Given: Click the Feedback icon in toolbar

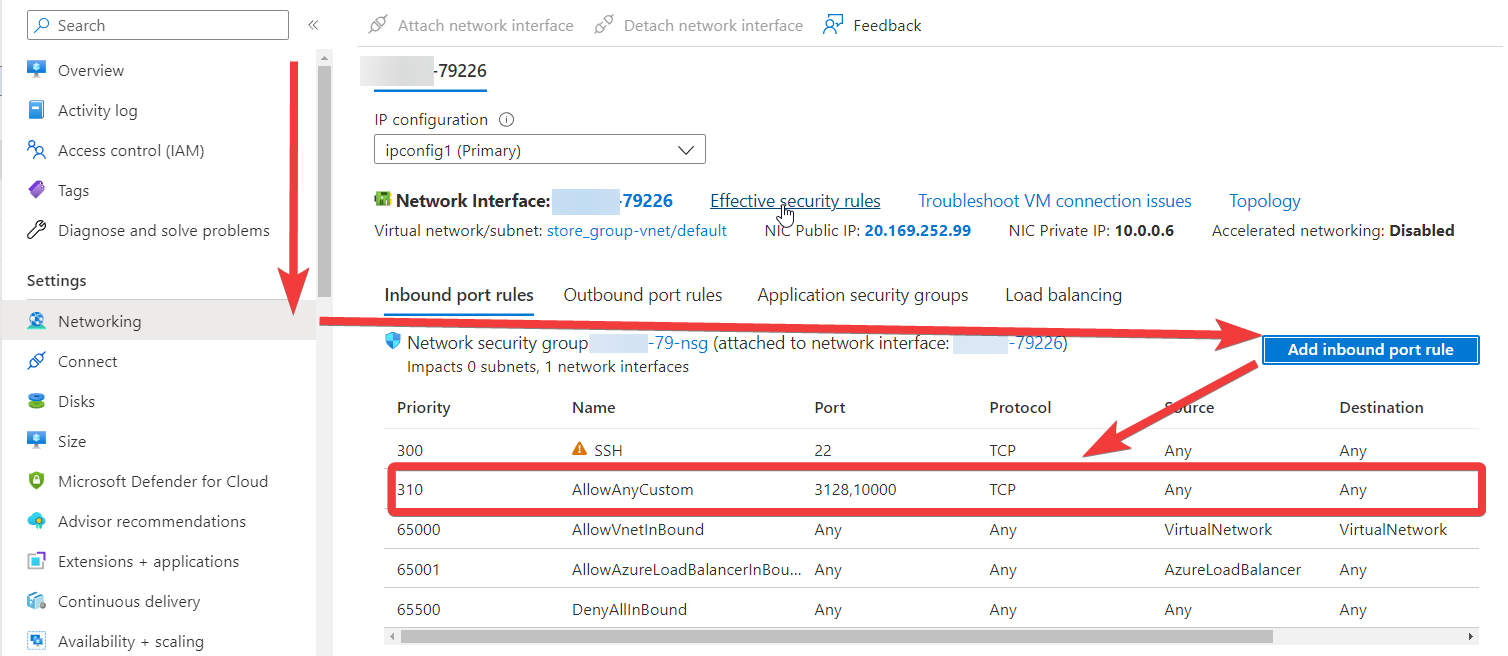Looking at the screenshot, I should [833, 25].
